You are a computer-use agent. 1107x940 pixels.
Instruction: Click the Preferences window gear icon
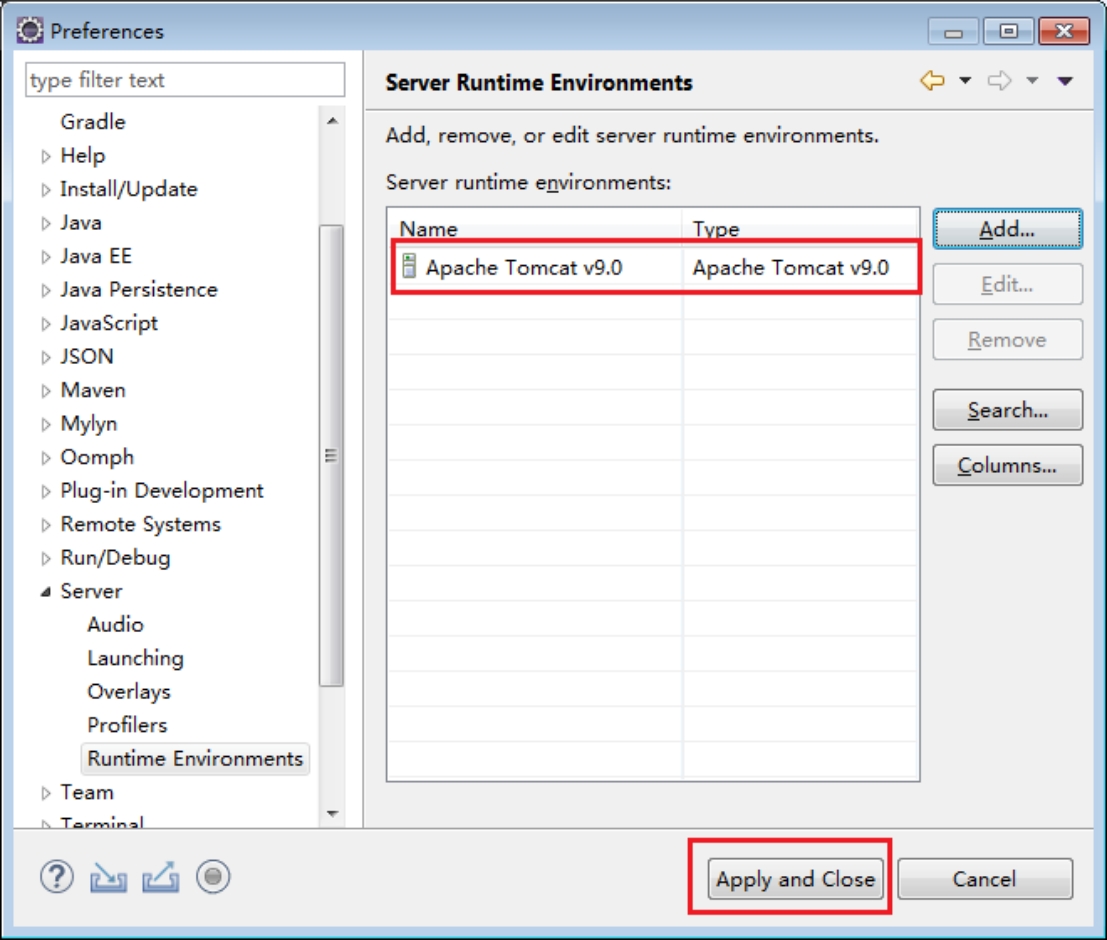[30, 30]
